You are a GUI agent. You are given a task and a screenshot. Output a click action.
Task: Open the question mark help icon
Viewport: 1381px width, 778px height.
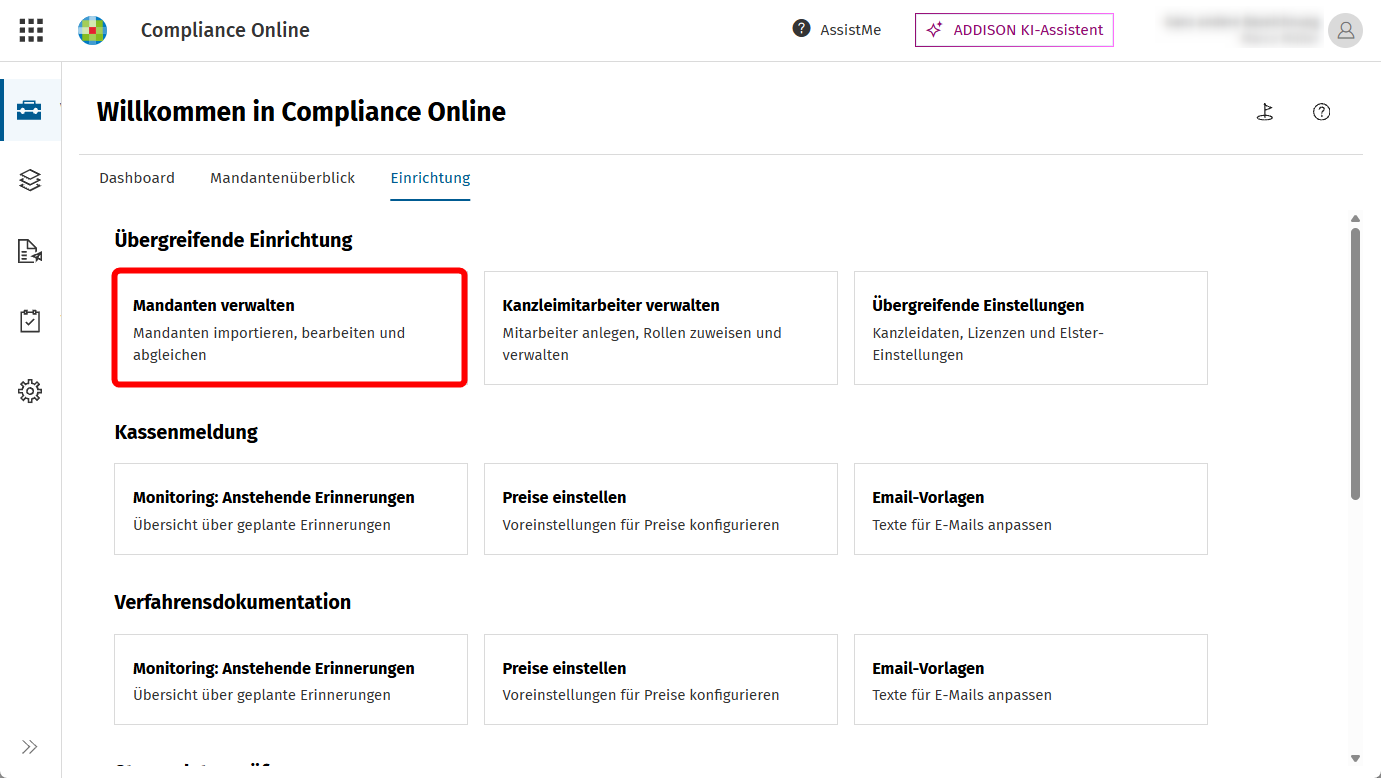[1322, 112]
